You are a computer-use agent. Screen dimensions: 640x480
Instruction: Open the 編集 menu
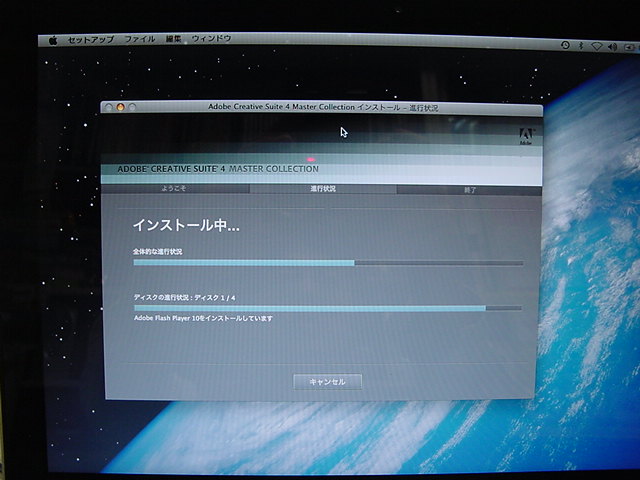[x=173, y=39]
